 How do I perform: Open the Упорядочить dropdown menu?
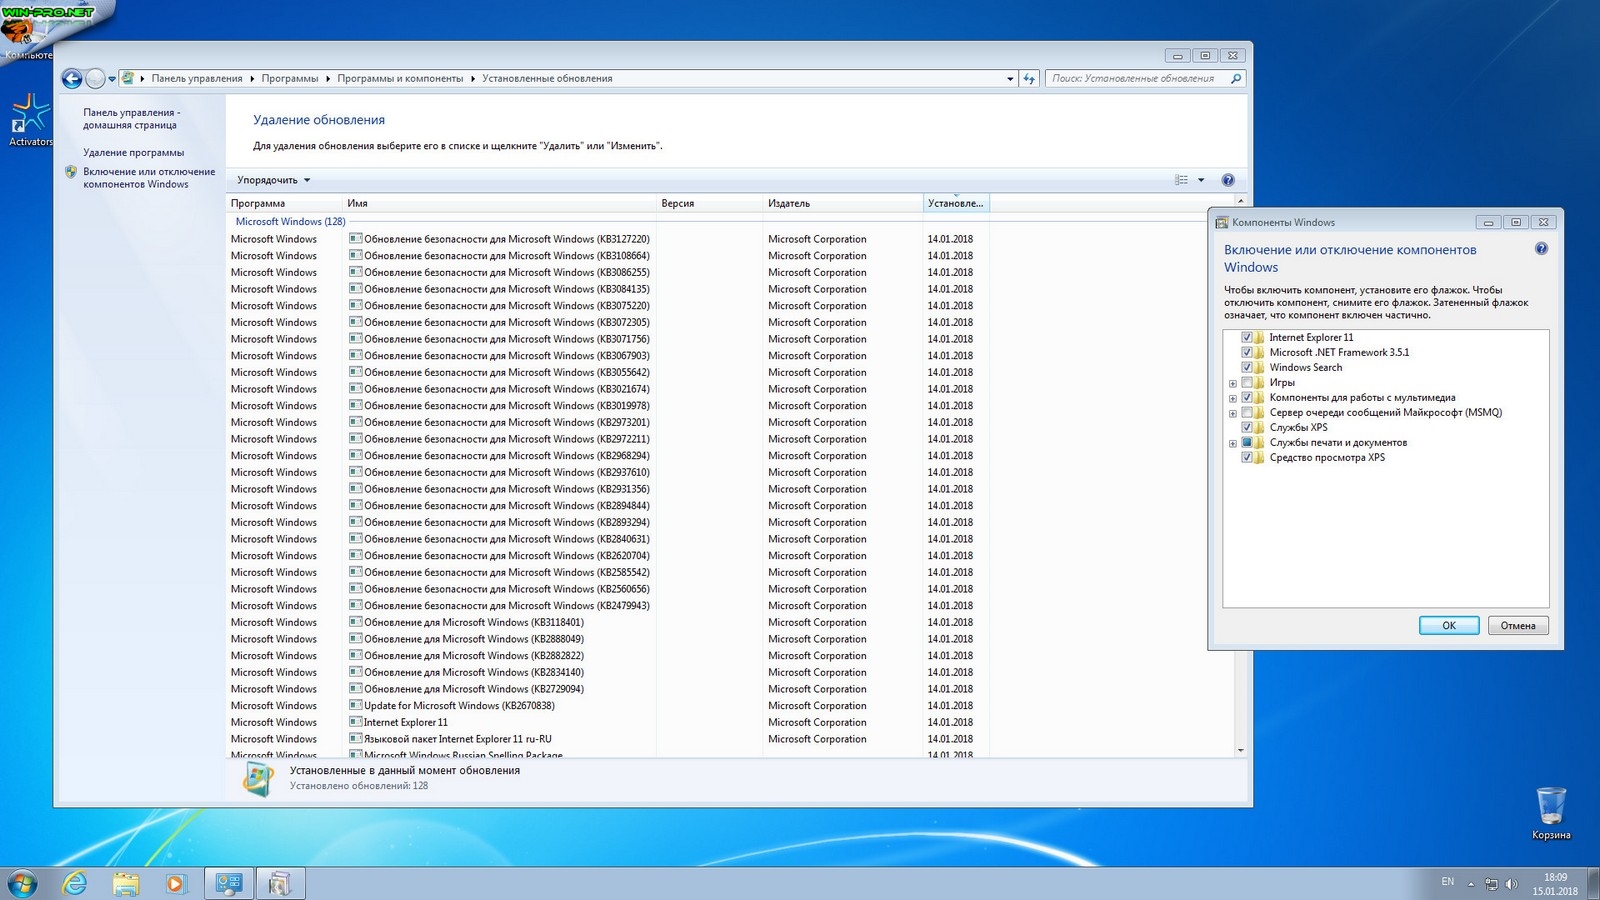click(273, 180)
